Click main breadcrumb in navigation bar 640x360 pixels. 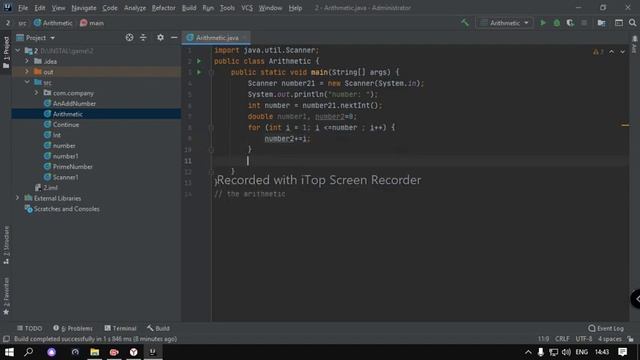(92, 23)
